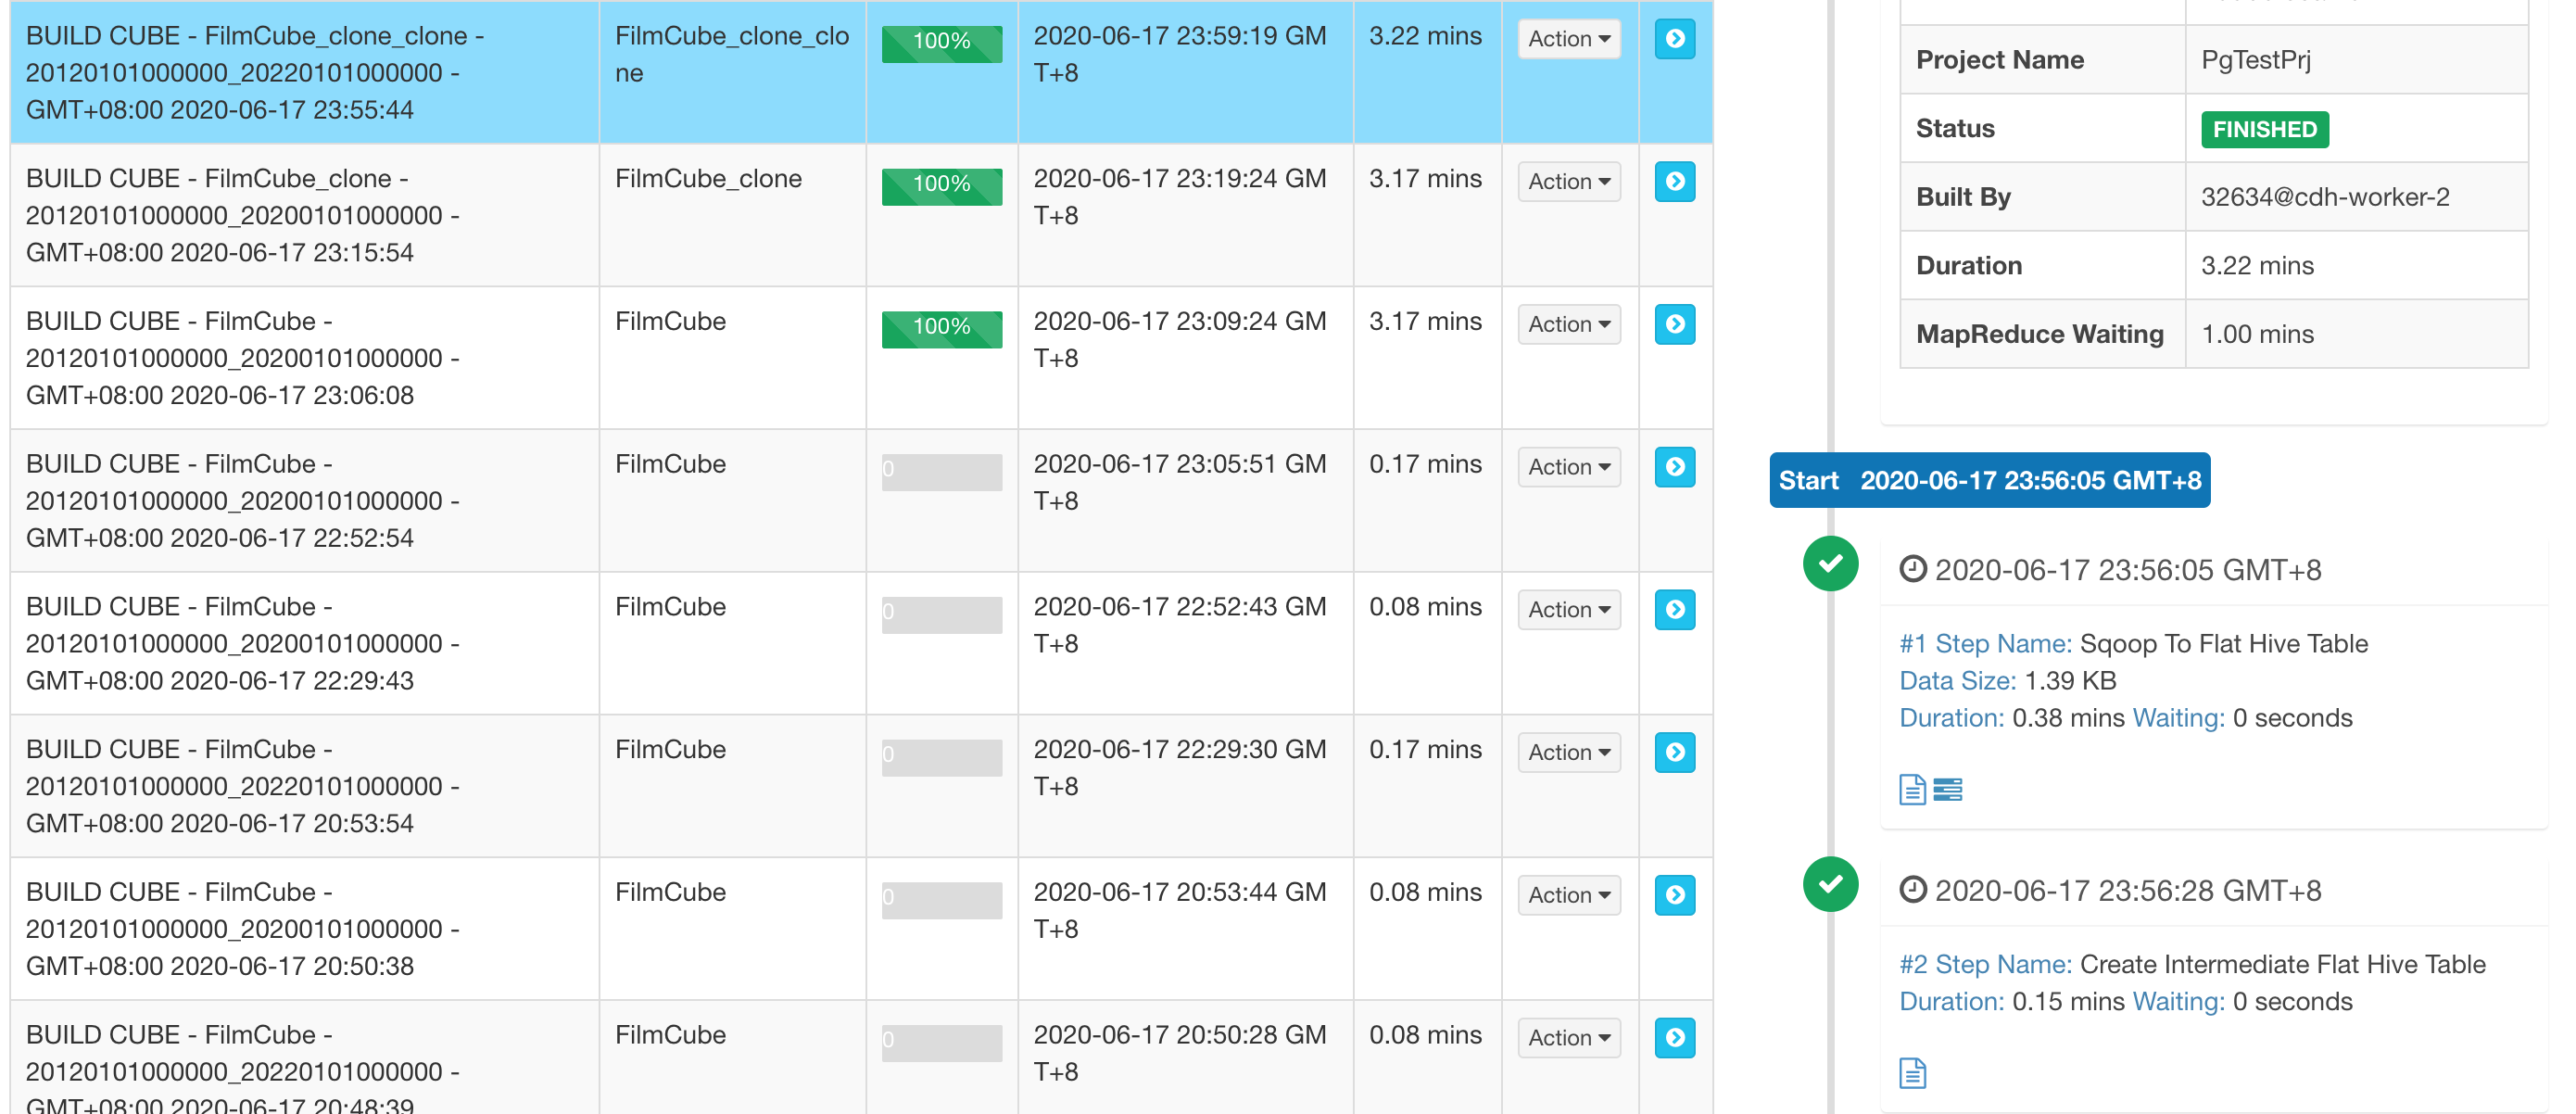The width and height of the screenshot is (2576, 1114).
Task: Click the FINISHED status badge
Action: (x=2264, y=129)
